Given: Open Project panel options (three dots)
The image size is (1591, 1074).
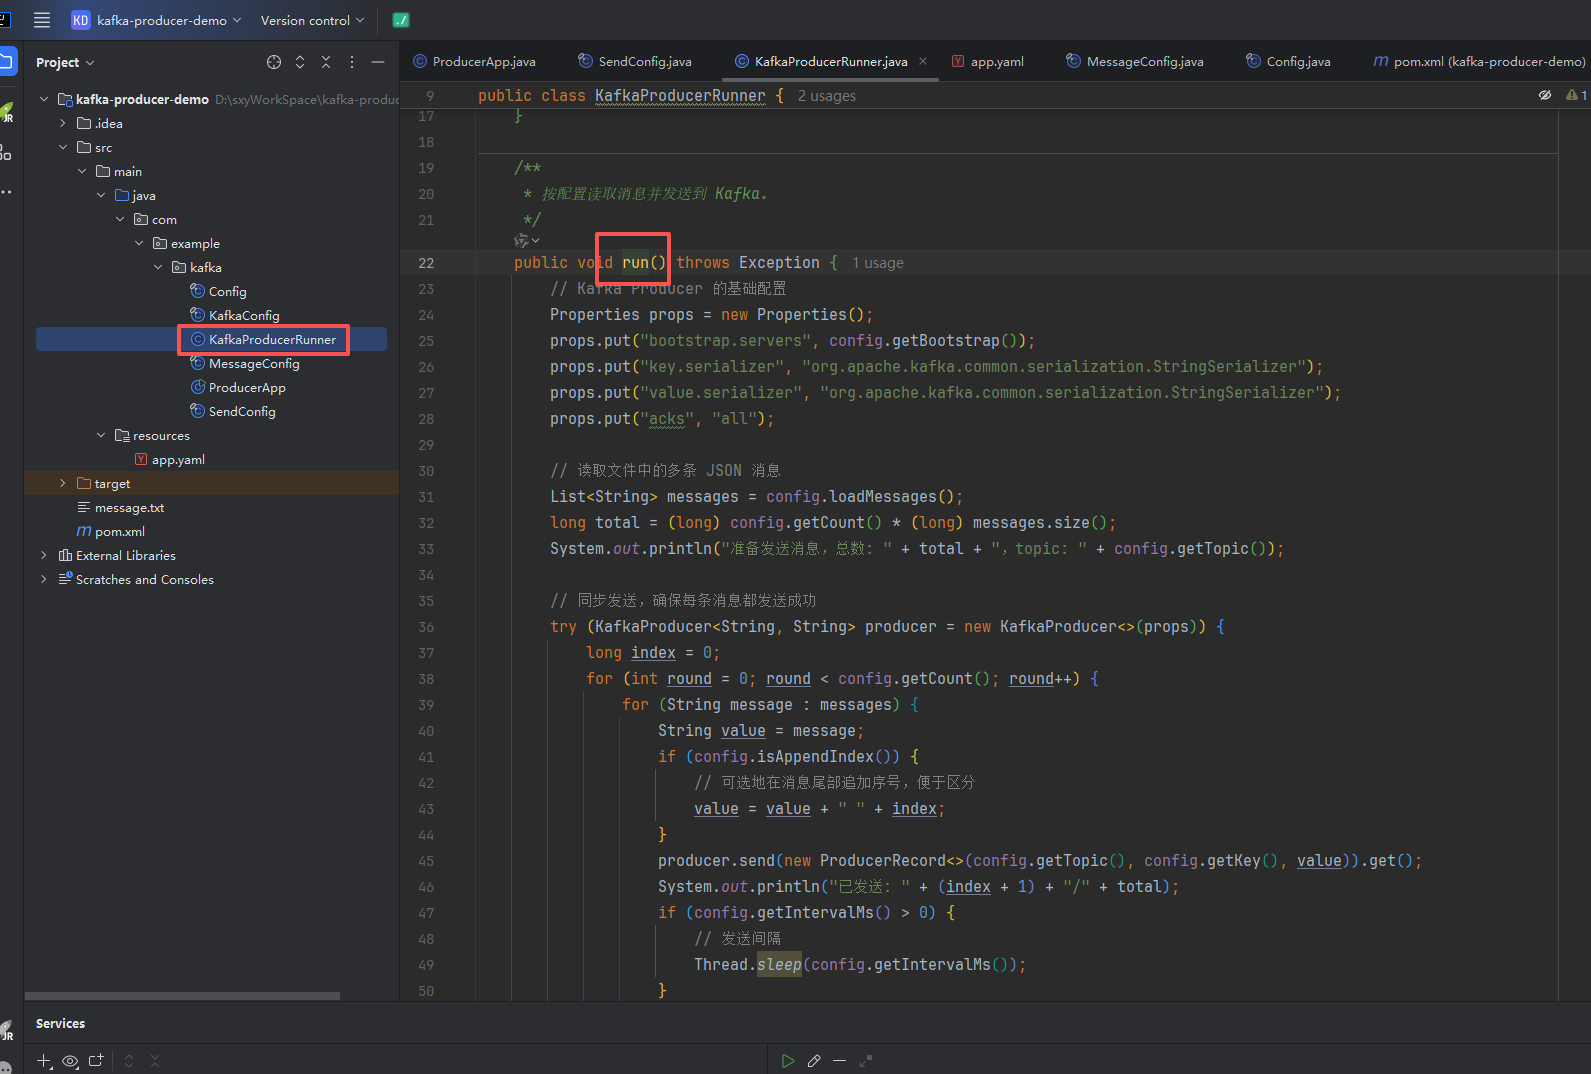Looking at the screenshot, I should (x=352, y=62).
